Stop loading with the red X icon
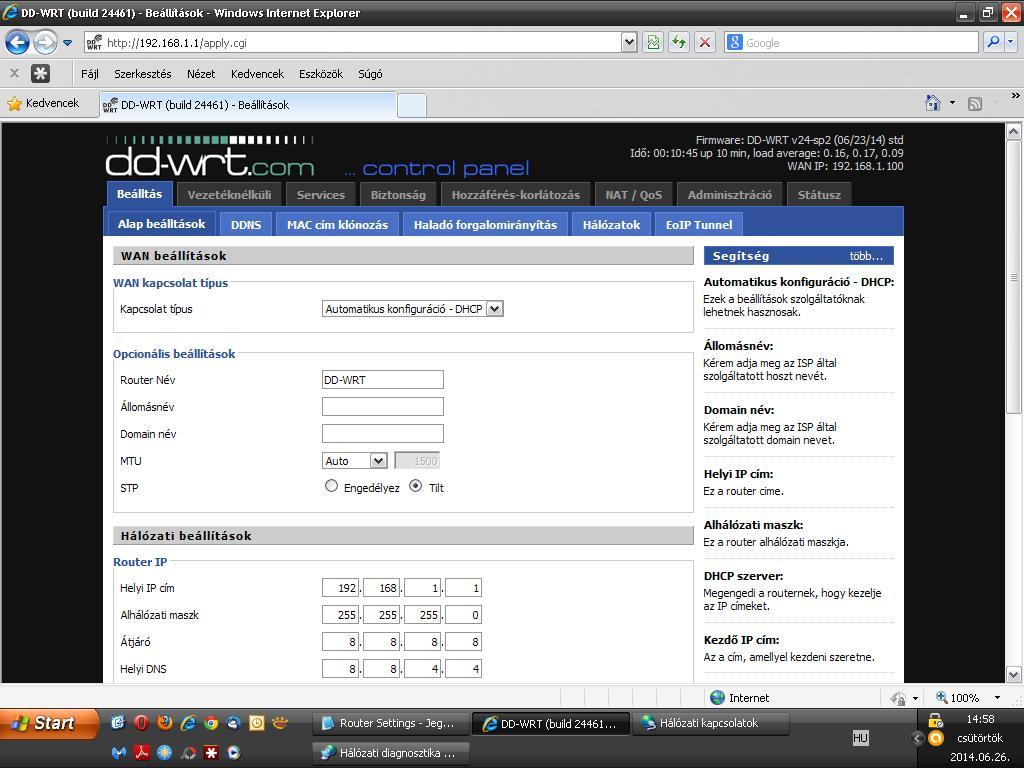 coord(705,42)
